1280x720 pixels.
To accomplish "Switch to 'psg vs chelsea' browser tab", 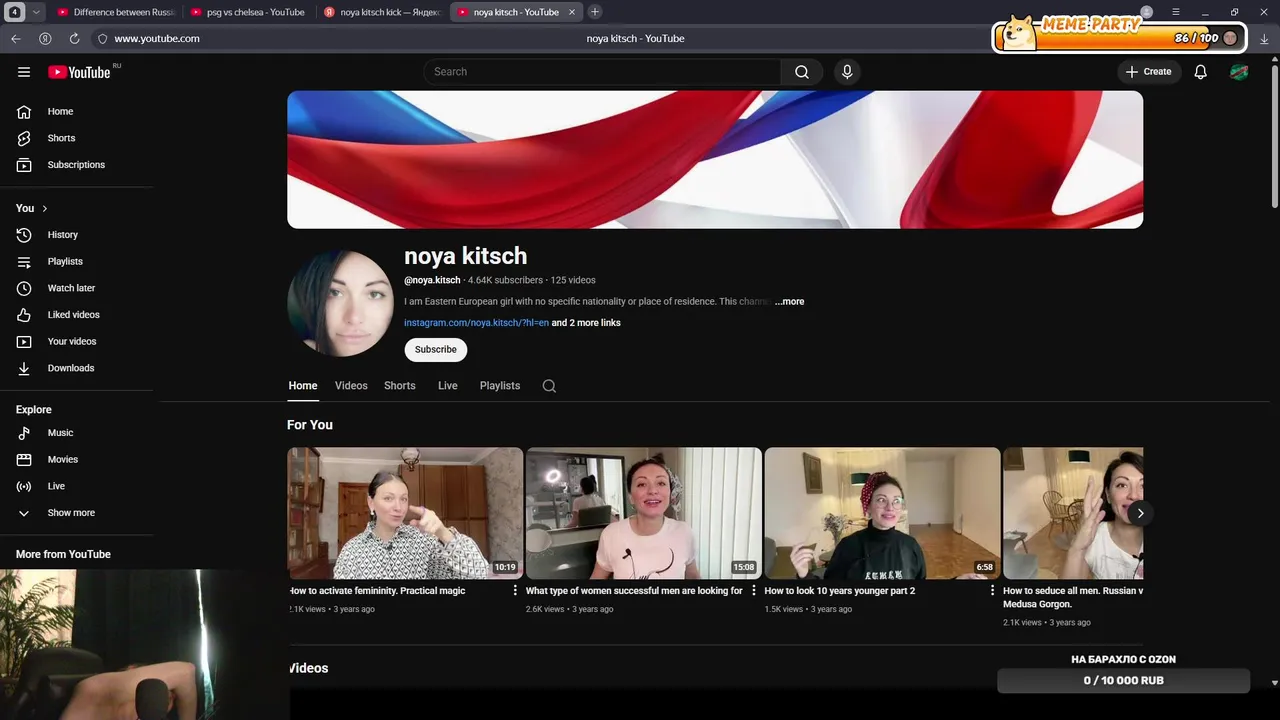I will [x=249, y=12].
